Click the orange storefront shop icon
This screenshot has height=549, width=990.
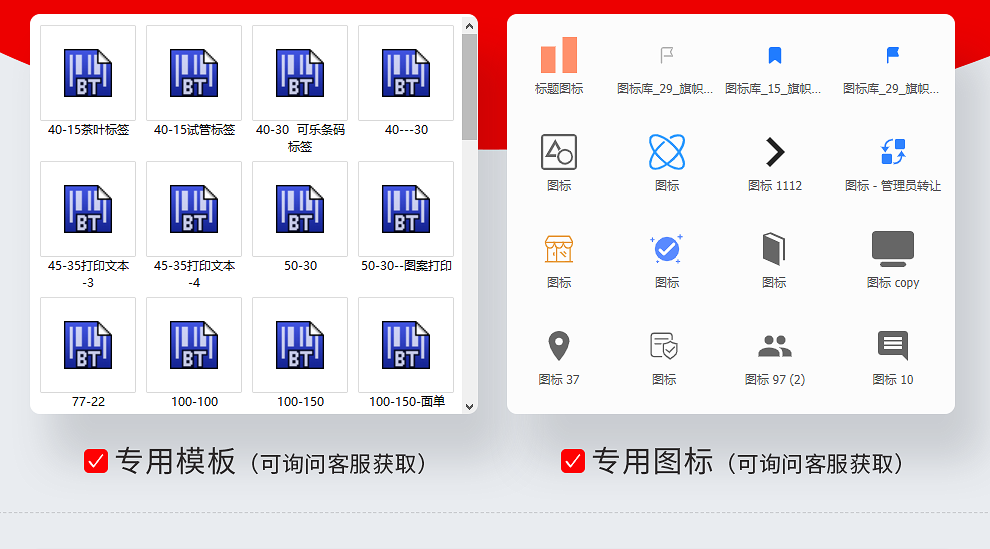559,249
